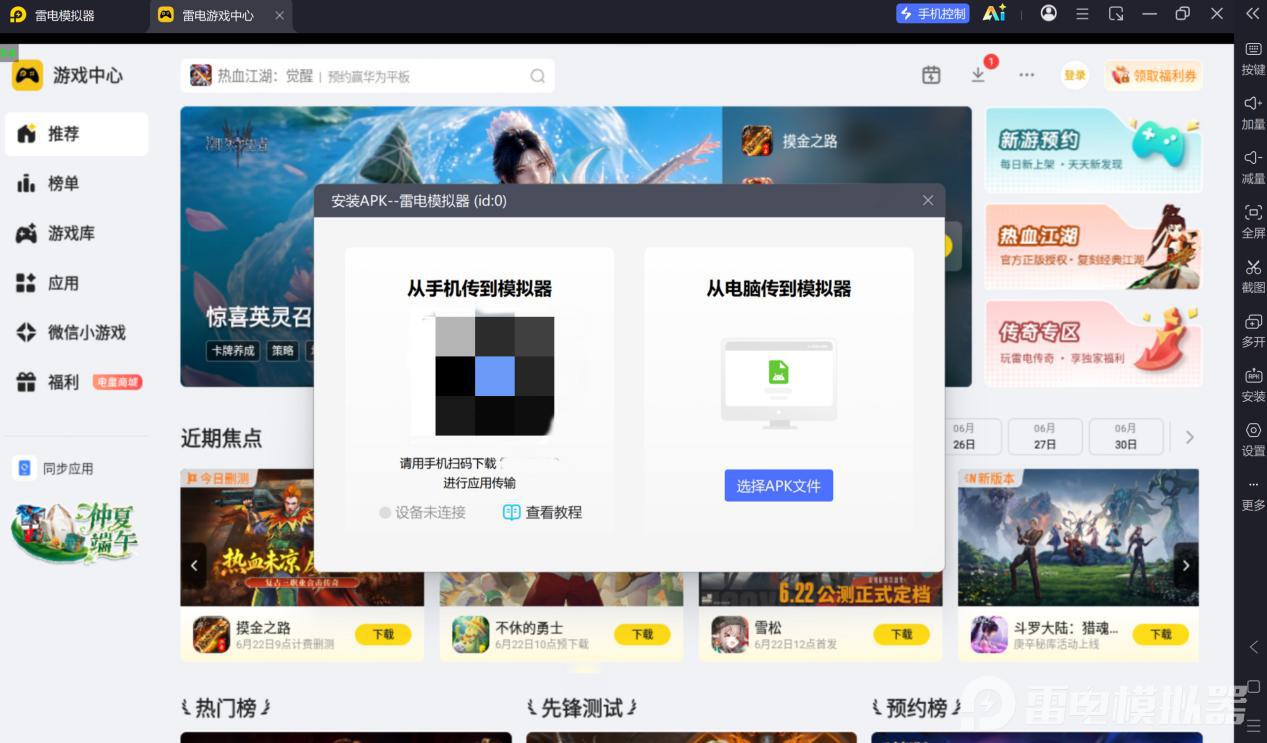Open the 传奇专区 promo card
The width and height of the screenshot is (1267, 743).
1093,344
